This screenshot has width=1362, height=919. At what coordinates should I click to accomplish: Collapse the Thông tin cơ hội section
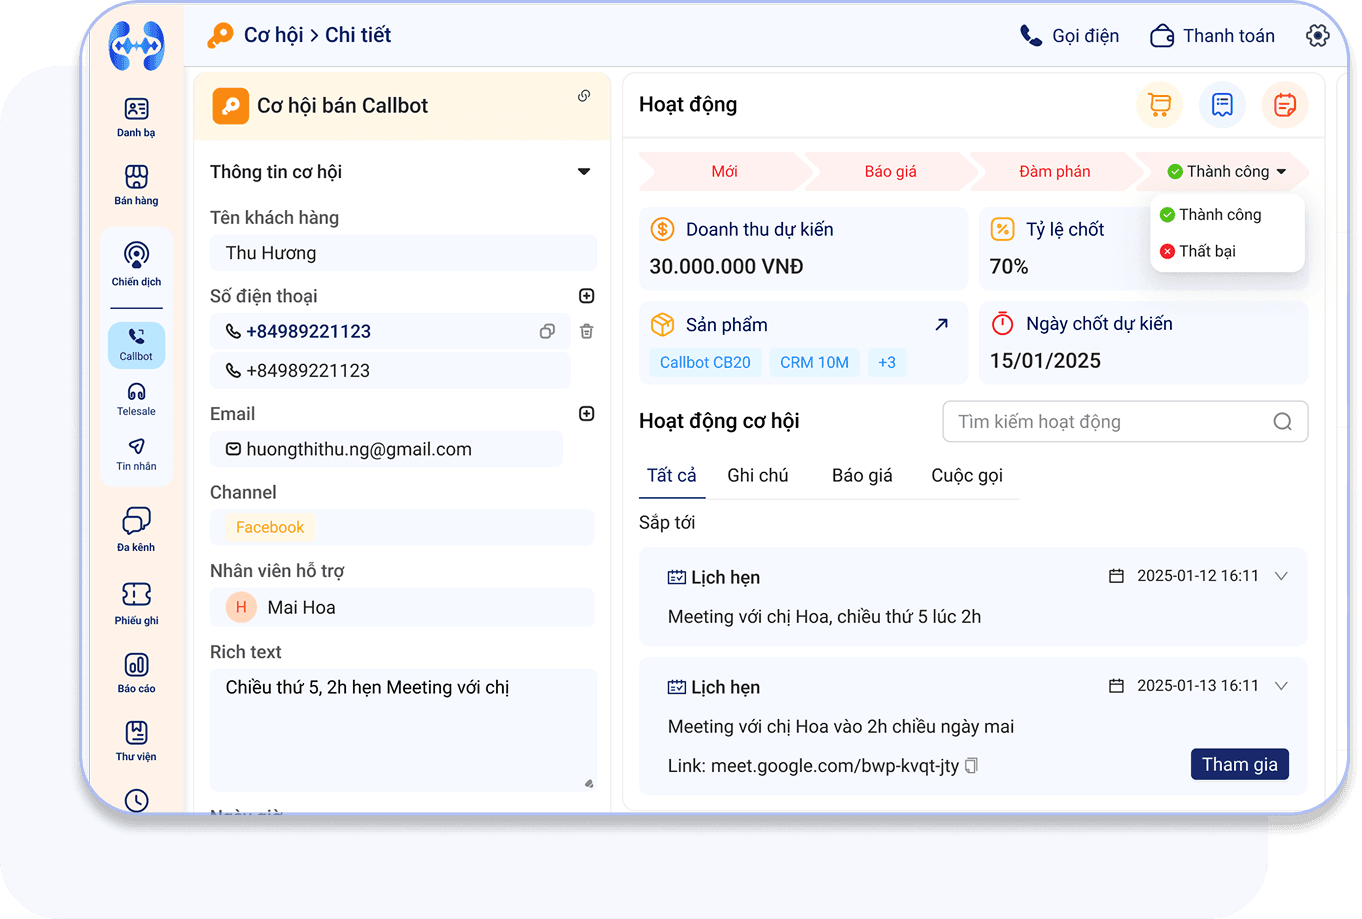pos(584,172)
